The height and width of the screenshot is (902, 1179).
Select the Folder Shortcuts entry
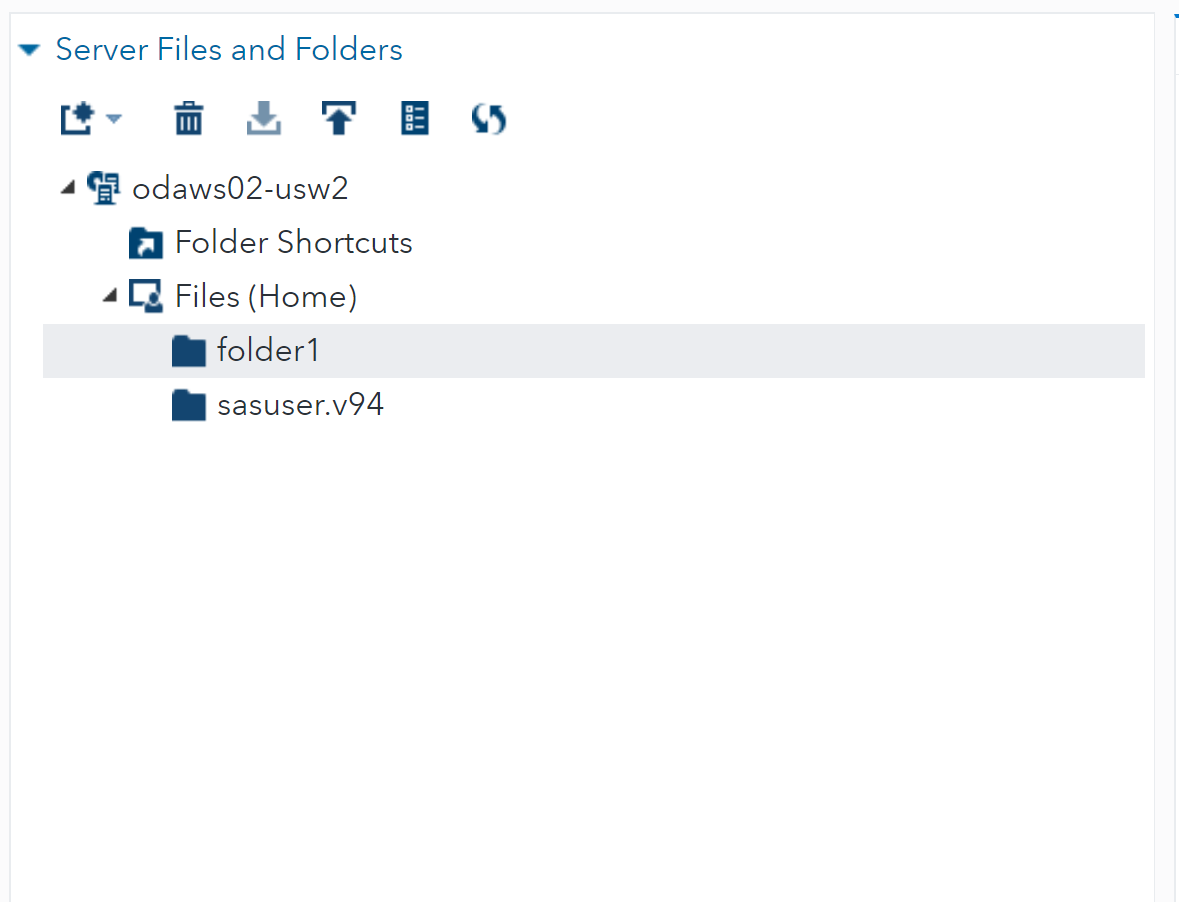(x=293, y=242)
